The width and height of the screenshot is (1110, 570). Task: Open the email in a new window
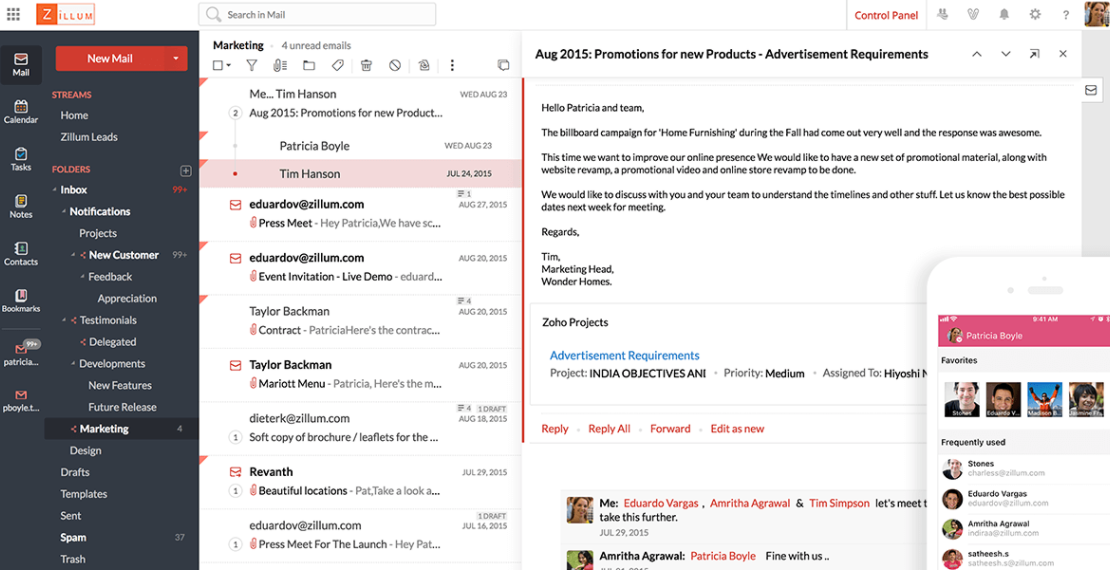tap(1034, 54)
